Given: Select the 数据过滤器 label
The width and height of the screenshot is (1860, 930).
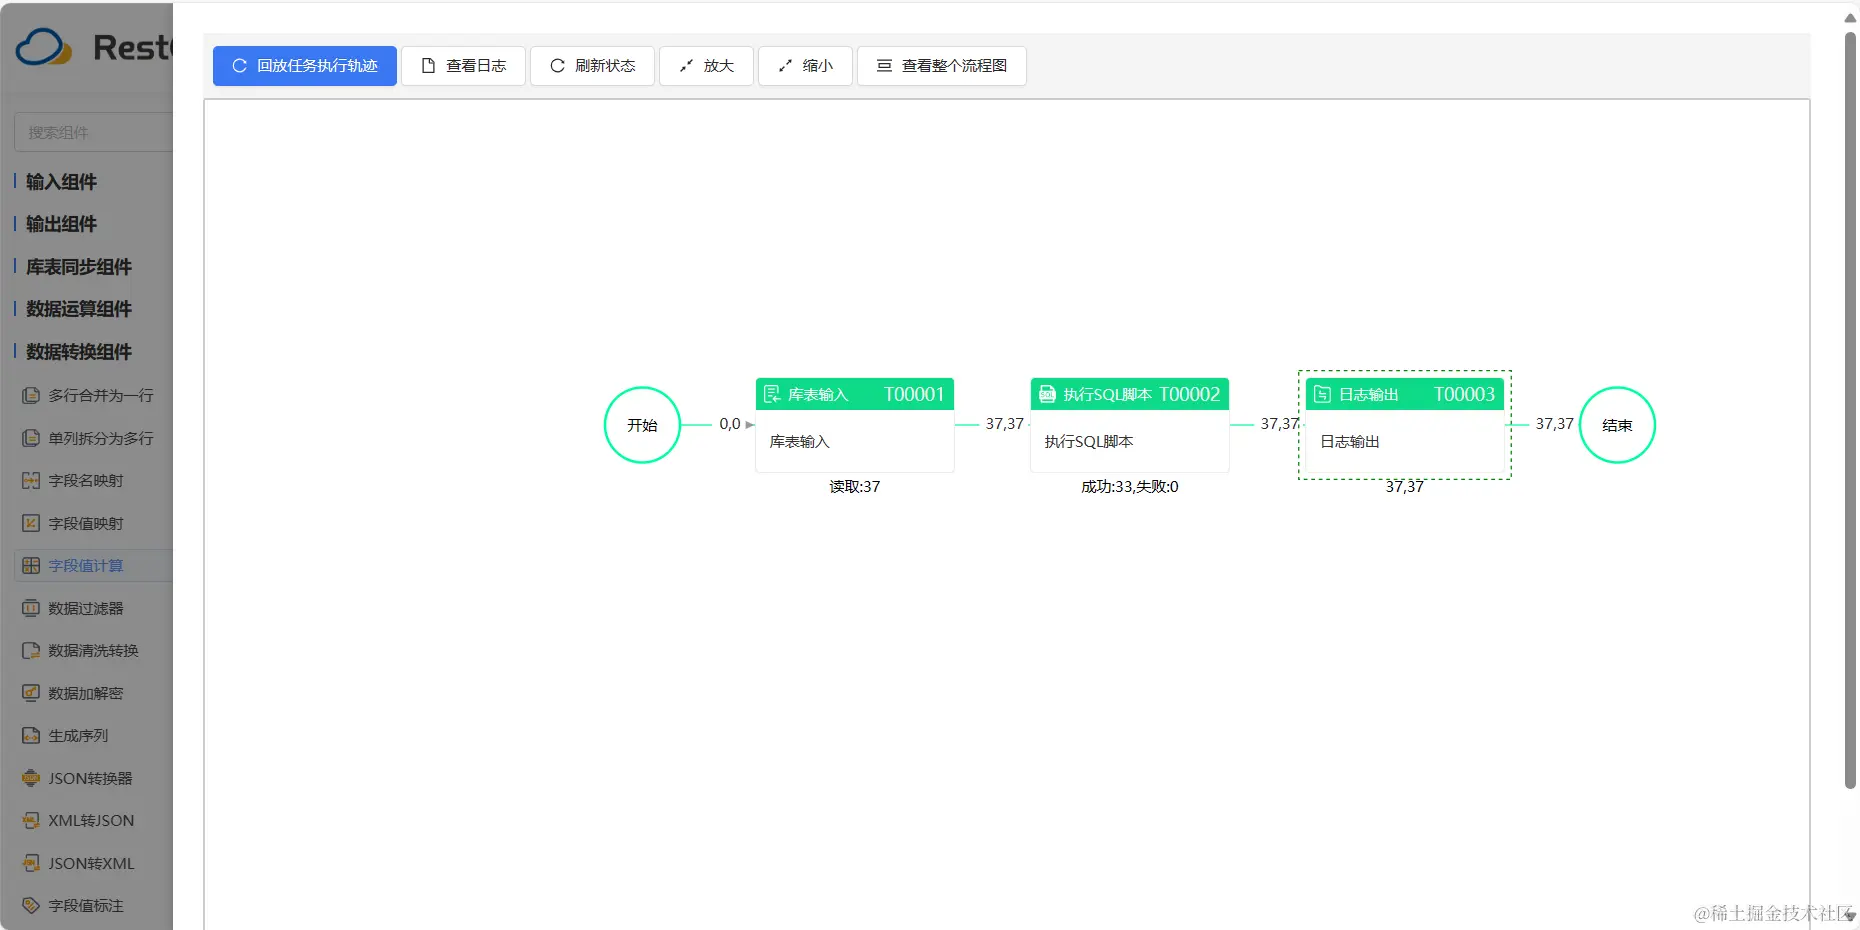Looking at the screenshot, I should [x=86, y=608].
